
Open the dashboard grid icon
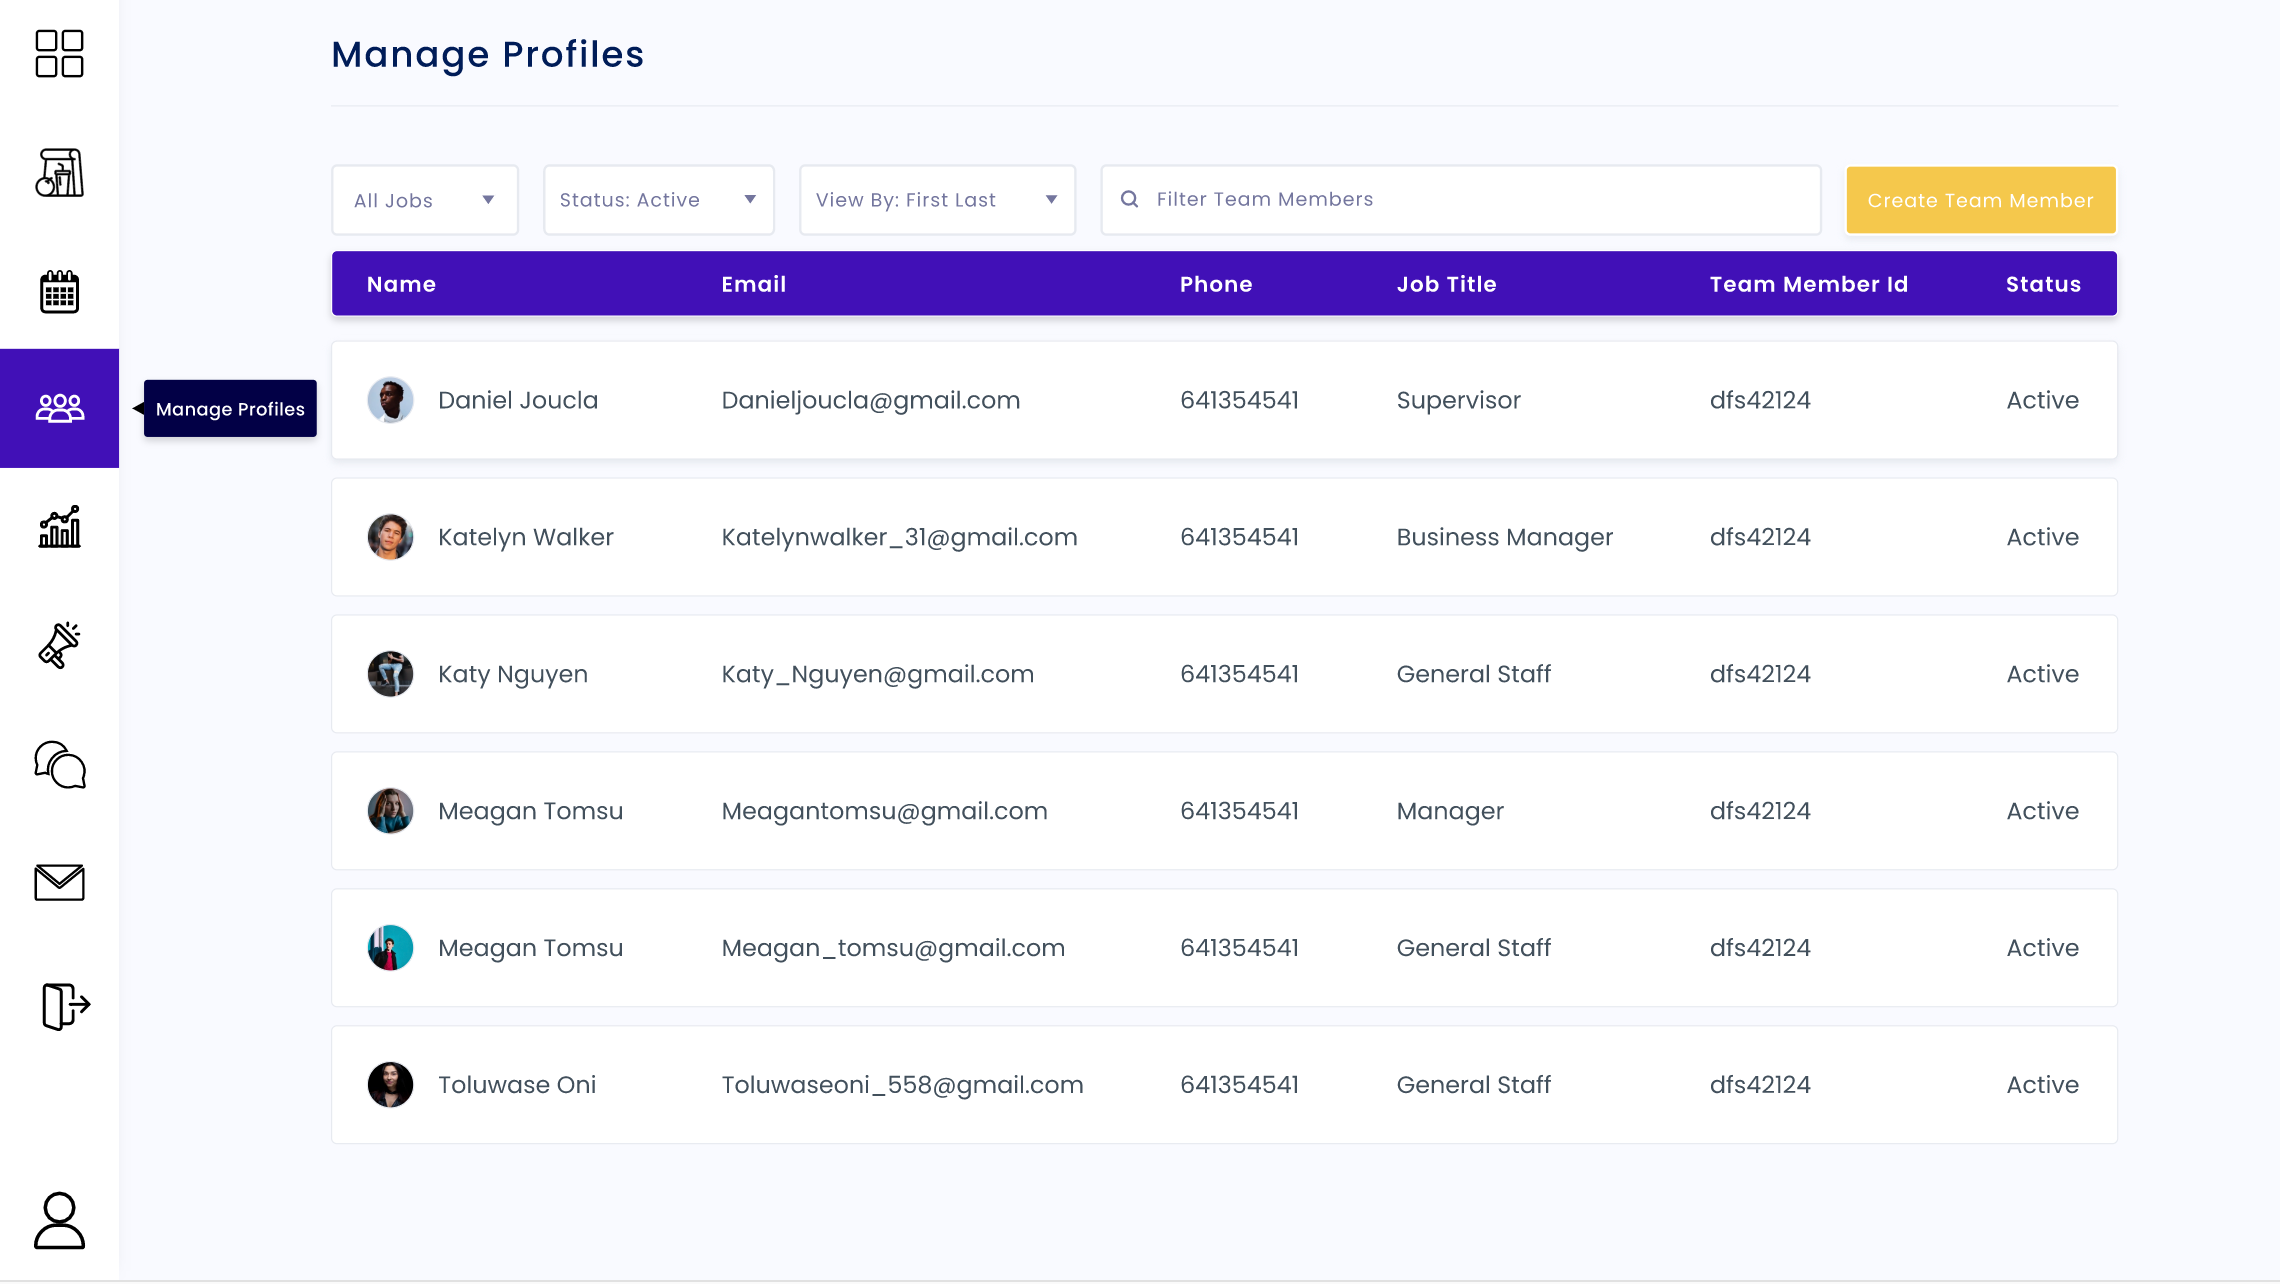[59, 54]
